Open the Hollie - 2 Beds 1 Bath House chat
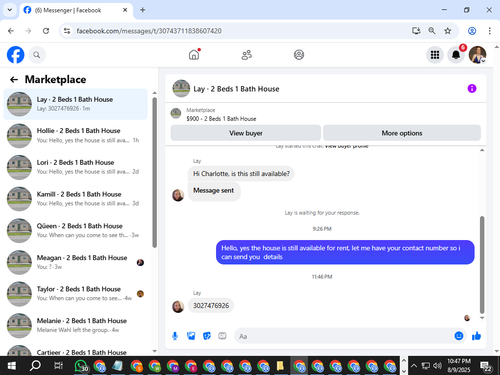The width and height of the screenshot is (500, 375). click(75, 135)
